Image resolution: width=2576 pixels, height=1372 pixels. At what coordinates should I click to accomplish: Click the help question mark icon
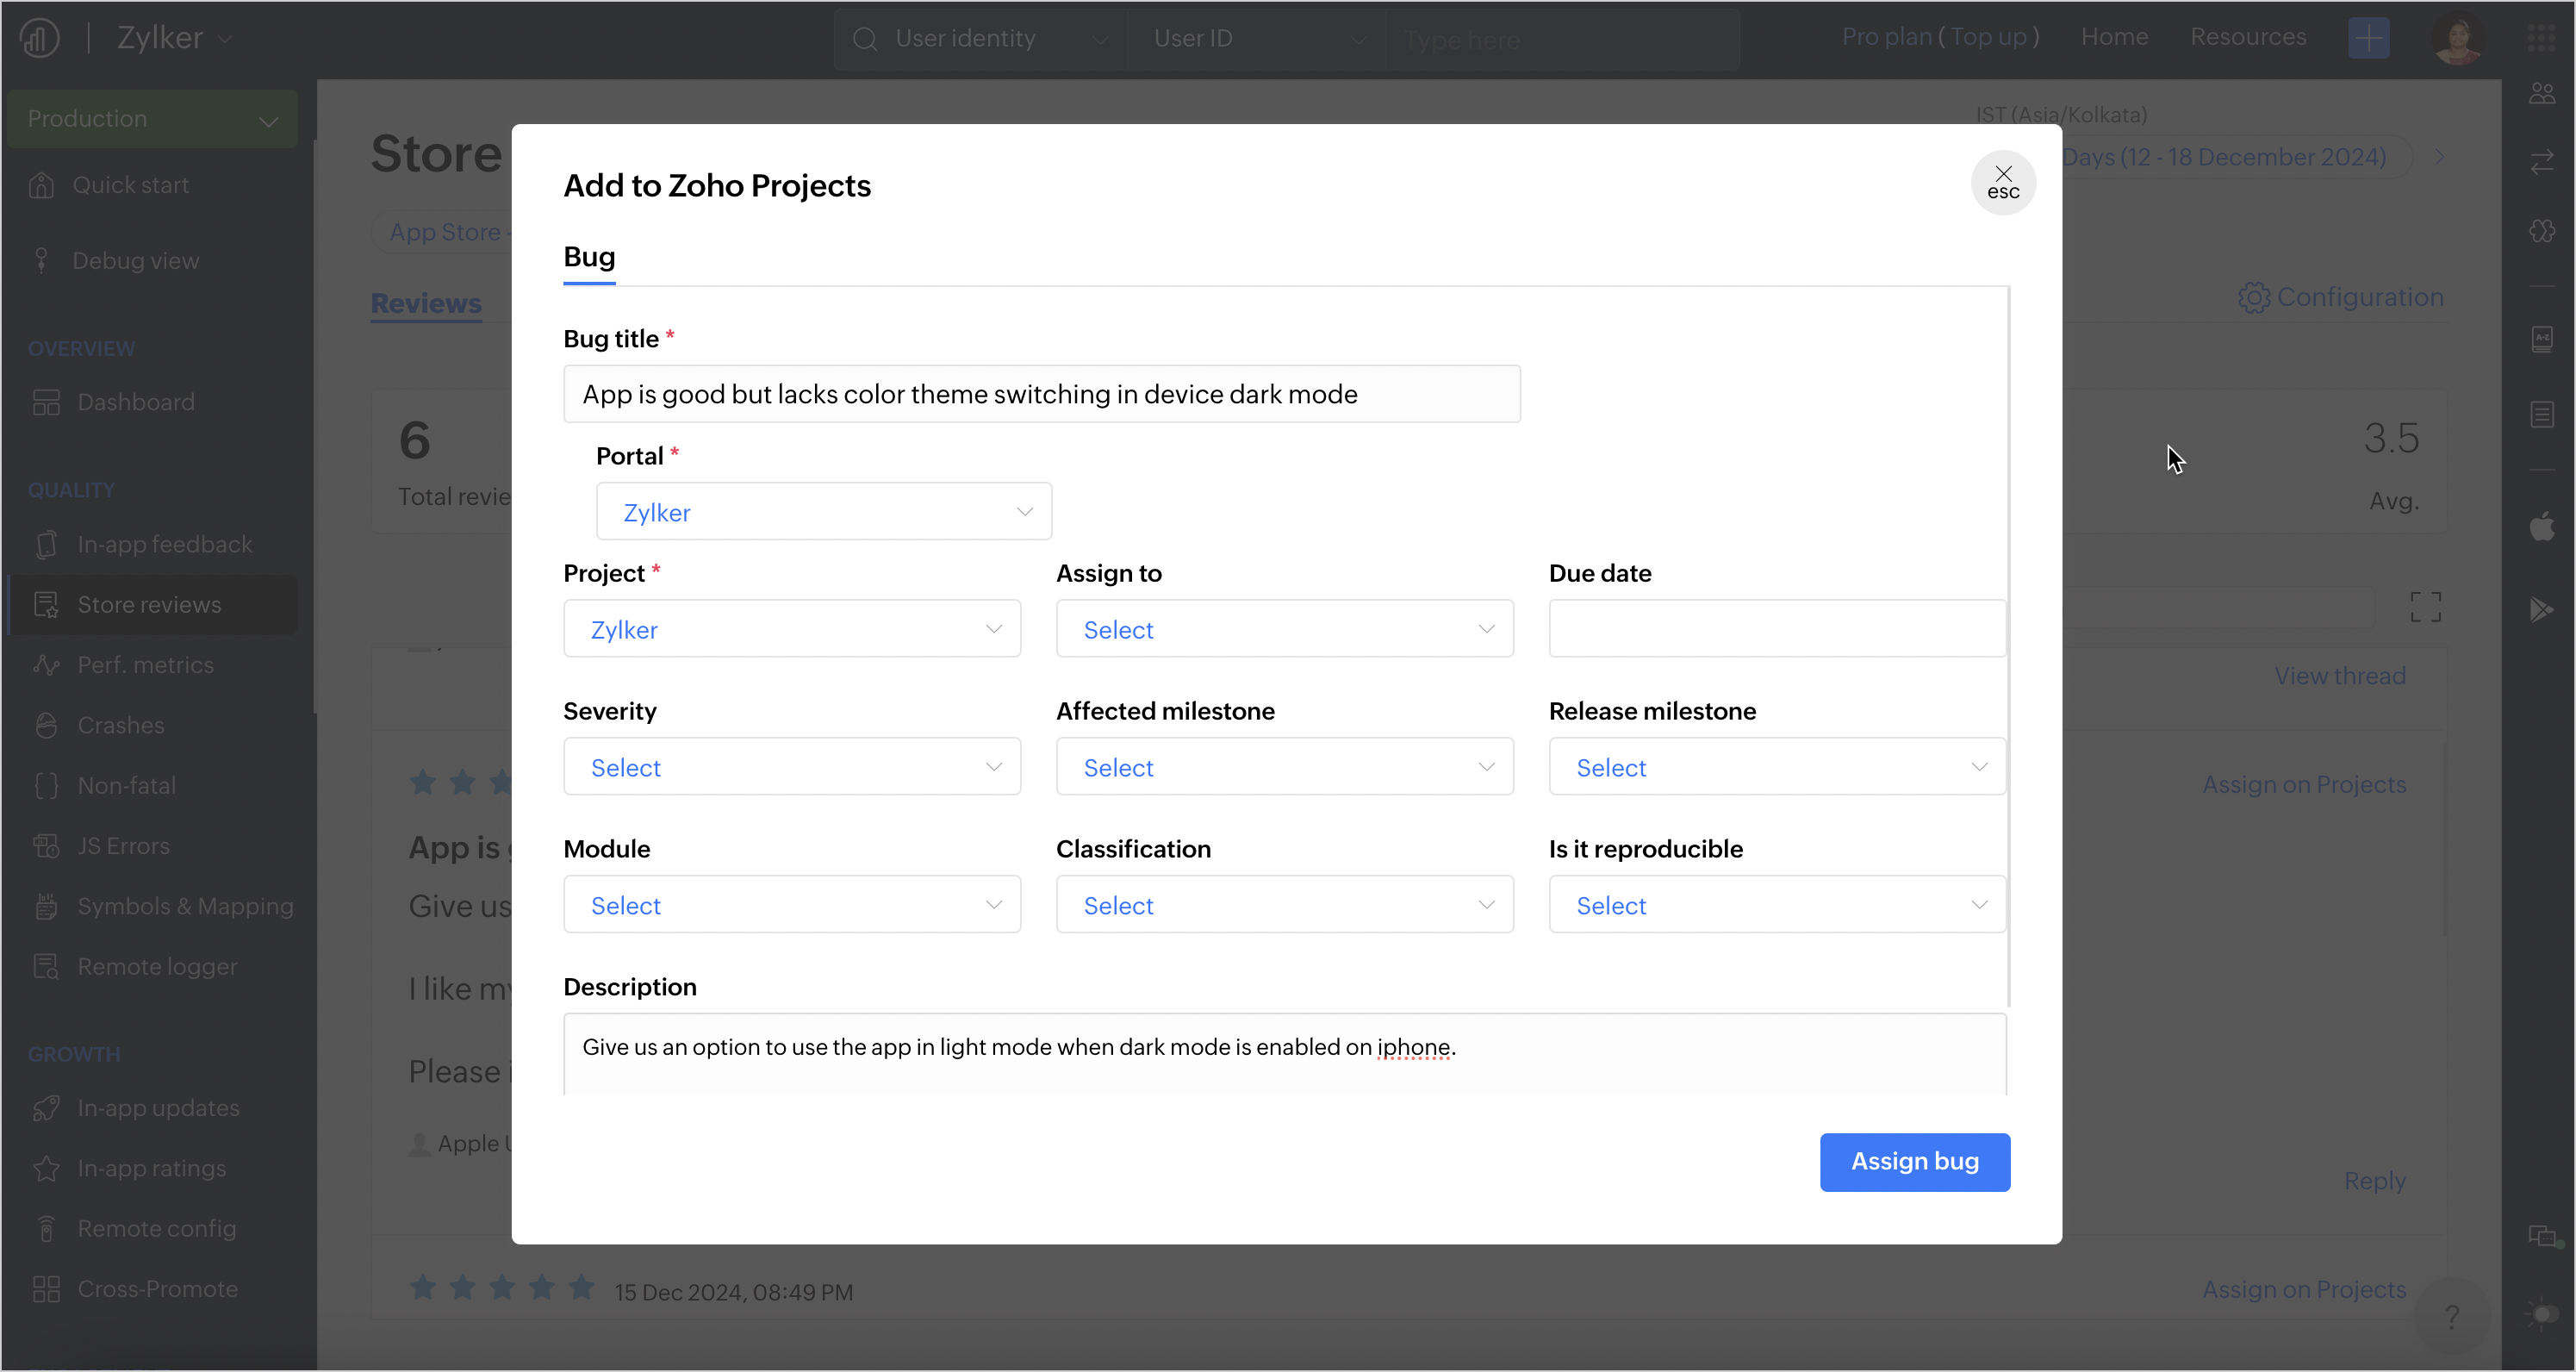click(2451, 1316)
